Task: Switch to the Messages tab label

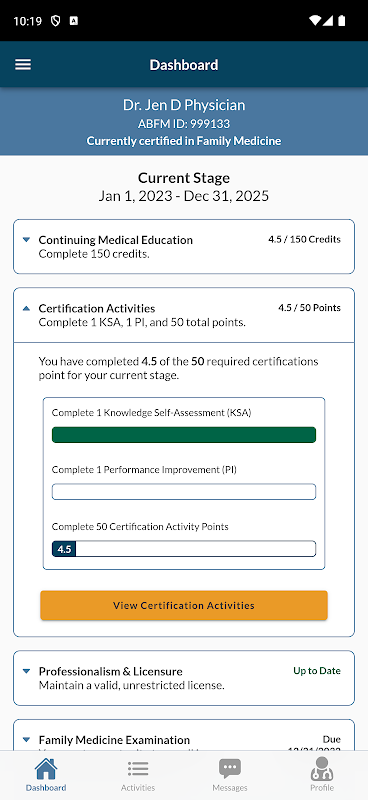Action: tap(230, 788)
